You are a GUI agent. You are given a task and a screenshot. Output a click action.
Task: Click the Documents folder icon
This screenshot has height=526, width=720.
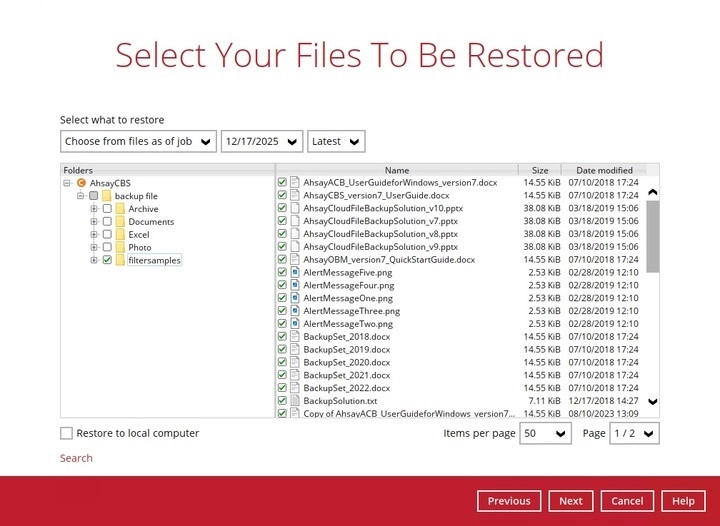point(120,222)
